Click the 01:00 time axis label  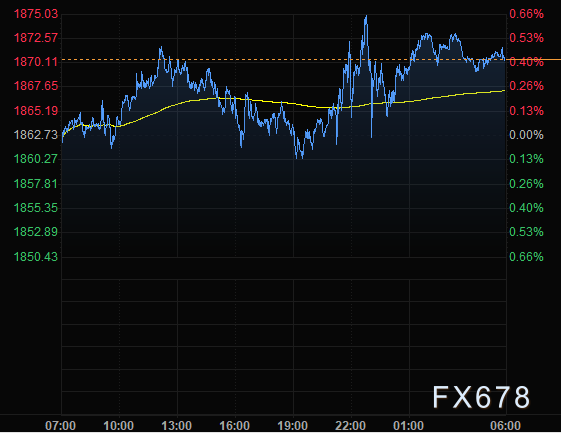[409, 426]
